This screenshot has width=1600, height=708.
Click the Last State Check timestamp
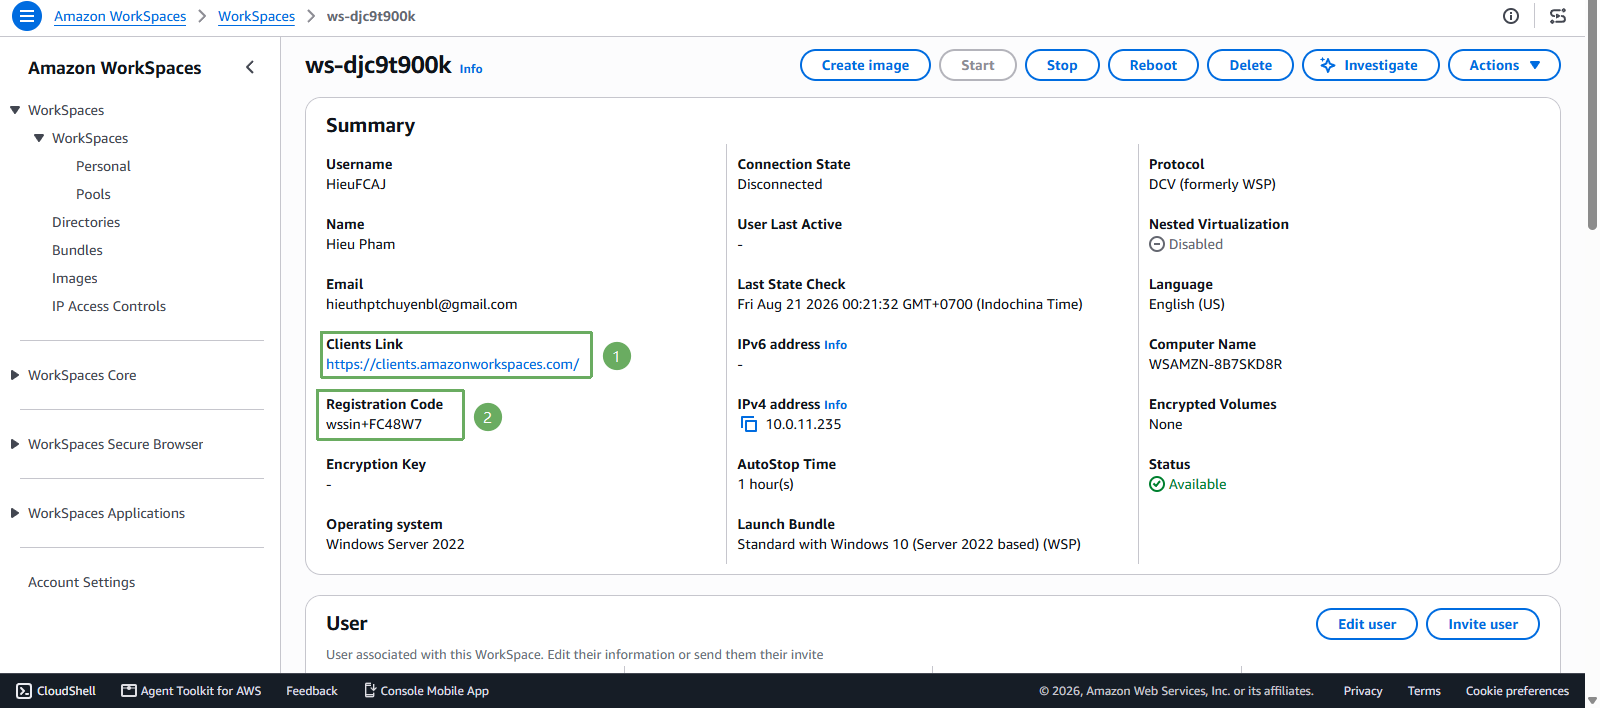pyautogui.click(x=910, y=304)
